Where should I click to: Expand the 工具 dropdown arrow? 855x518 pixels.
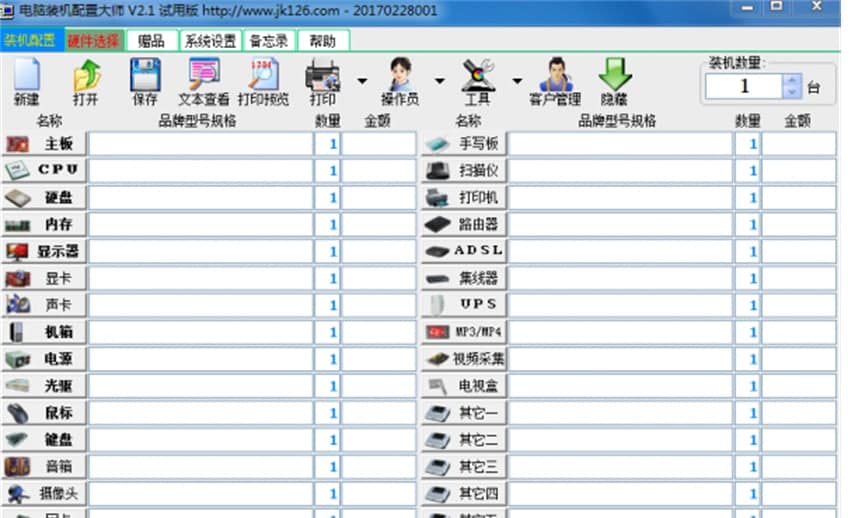point(517,81)
